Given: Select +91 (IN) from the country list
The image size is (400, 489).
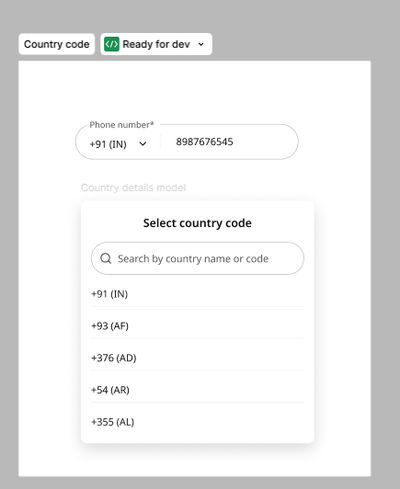Looking at the screenshot, I should pos(197,294).
